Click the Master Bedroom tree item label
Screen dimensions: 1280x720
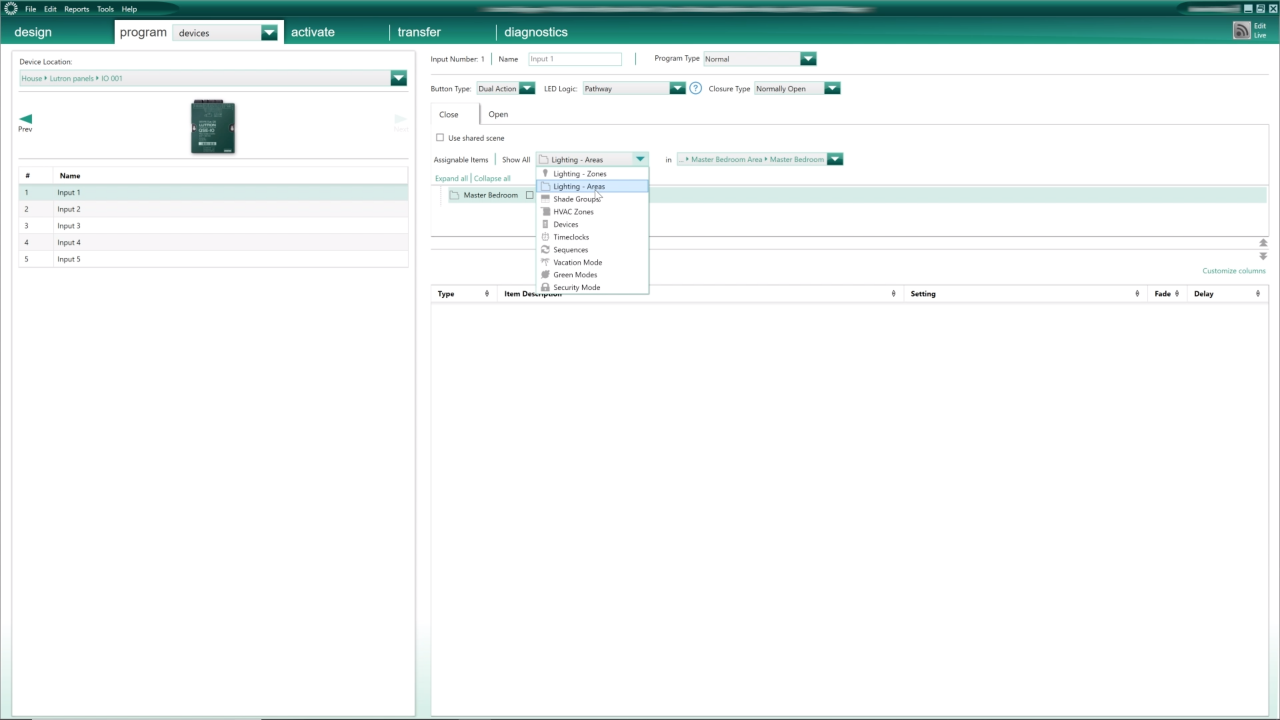[x=490, y=195]
